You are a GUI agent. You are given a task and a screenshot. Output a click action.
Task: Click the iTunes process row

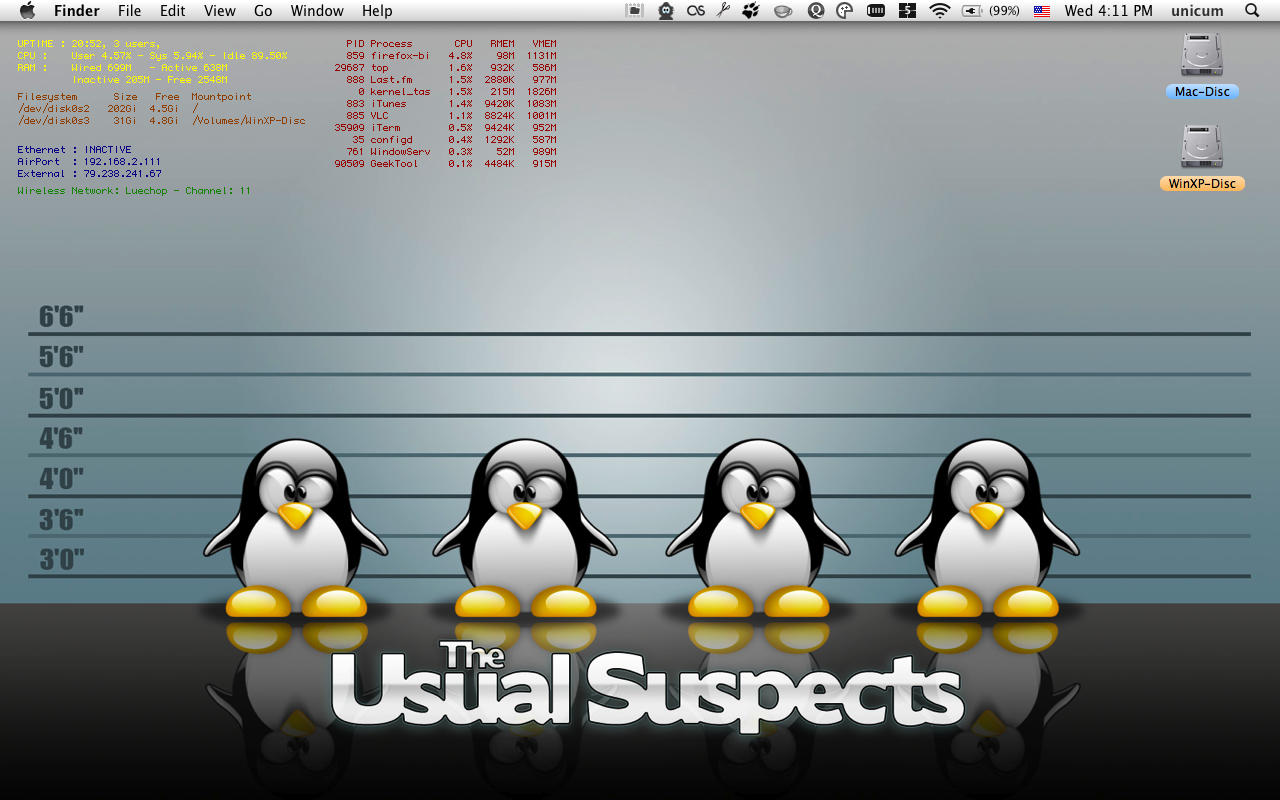pyautogui.click(x=451, y=104)
